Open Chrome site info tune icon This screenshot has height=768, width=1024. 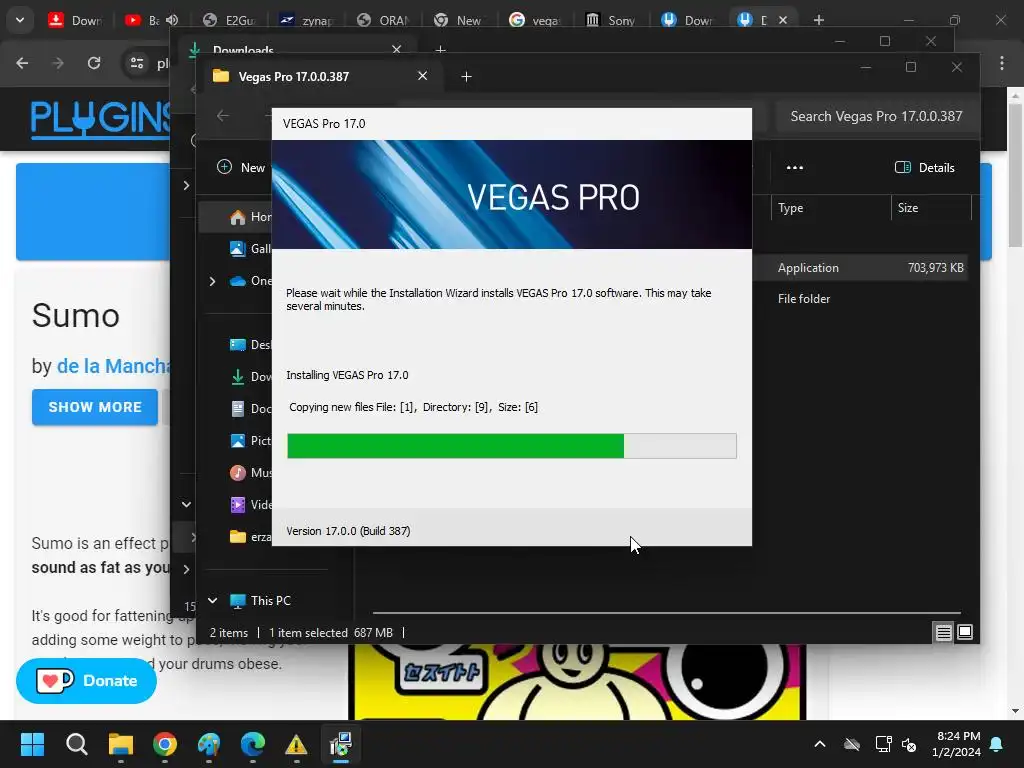point(137,63)
